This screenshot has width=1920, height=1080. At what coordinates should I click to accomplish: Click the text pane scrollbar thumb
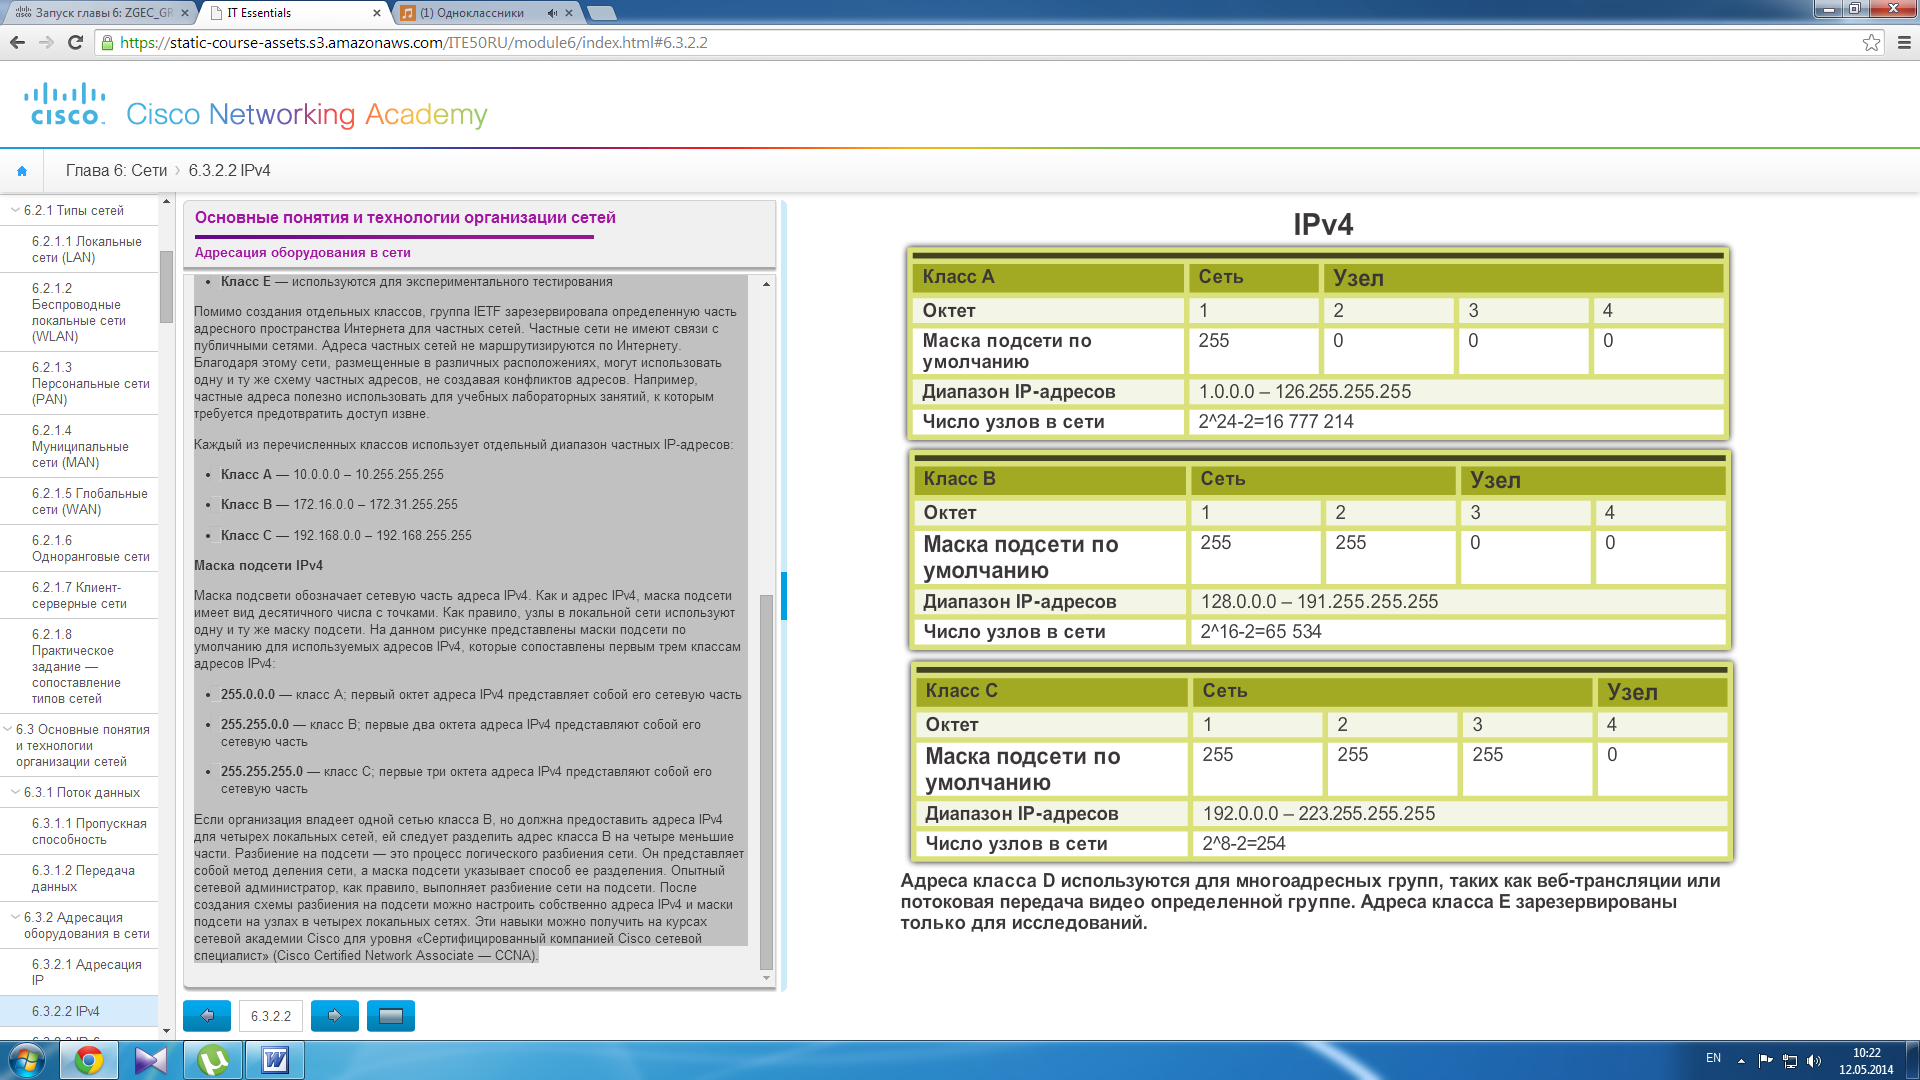tap(767, 782)
